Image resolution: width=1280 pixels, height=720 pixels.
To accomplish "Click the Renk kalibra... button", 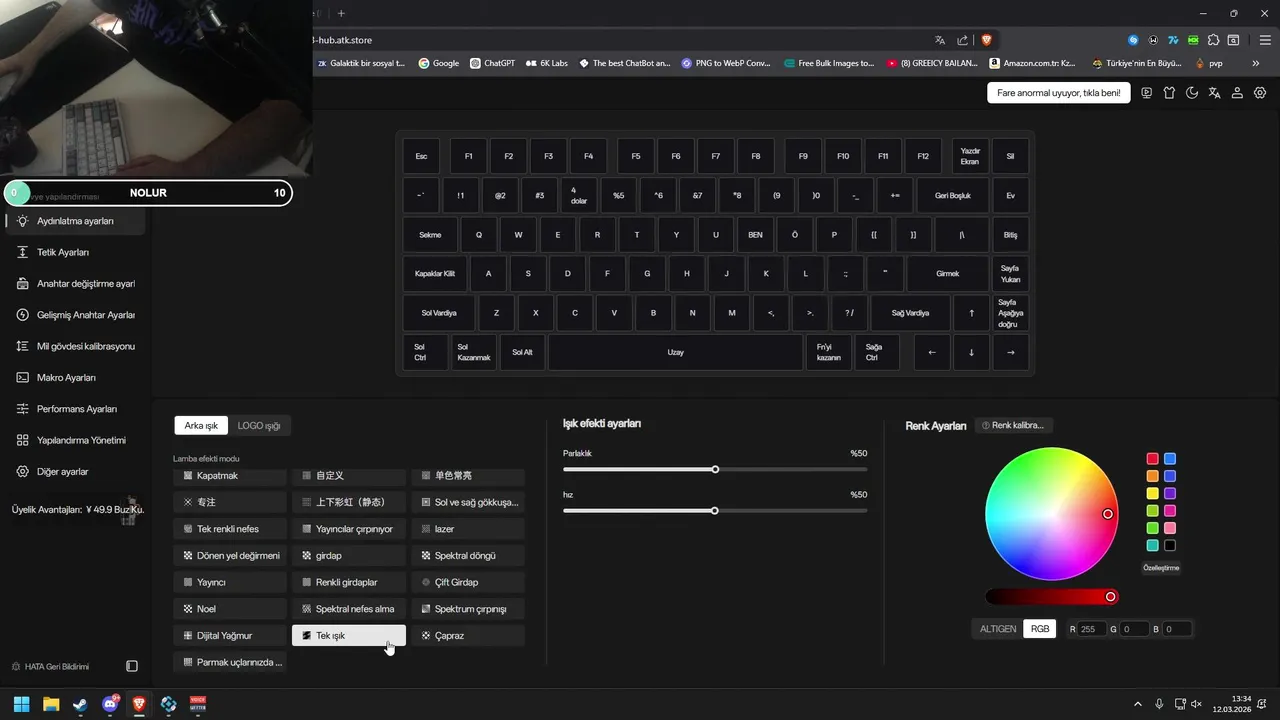I will pos(1014,425).
